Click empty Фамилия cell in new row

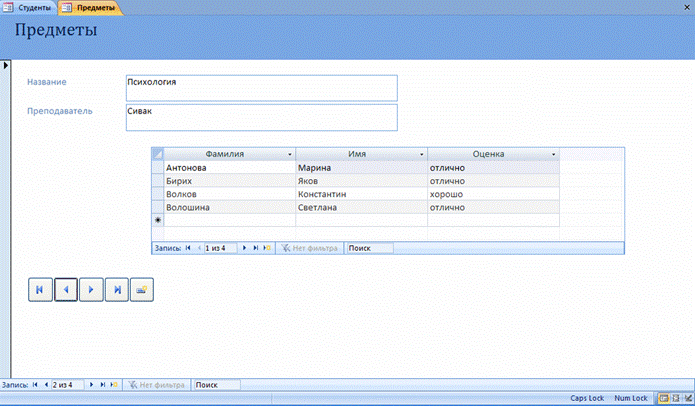[x=230, y=220]
